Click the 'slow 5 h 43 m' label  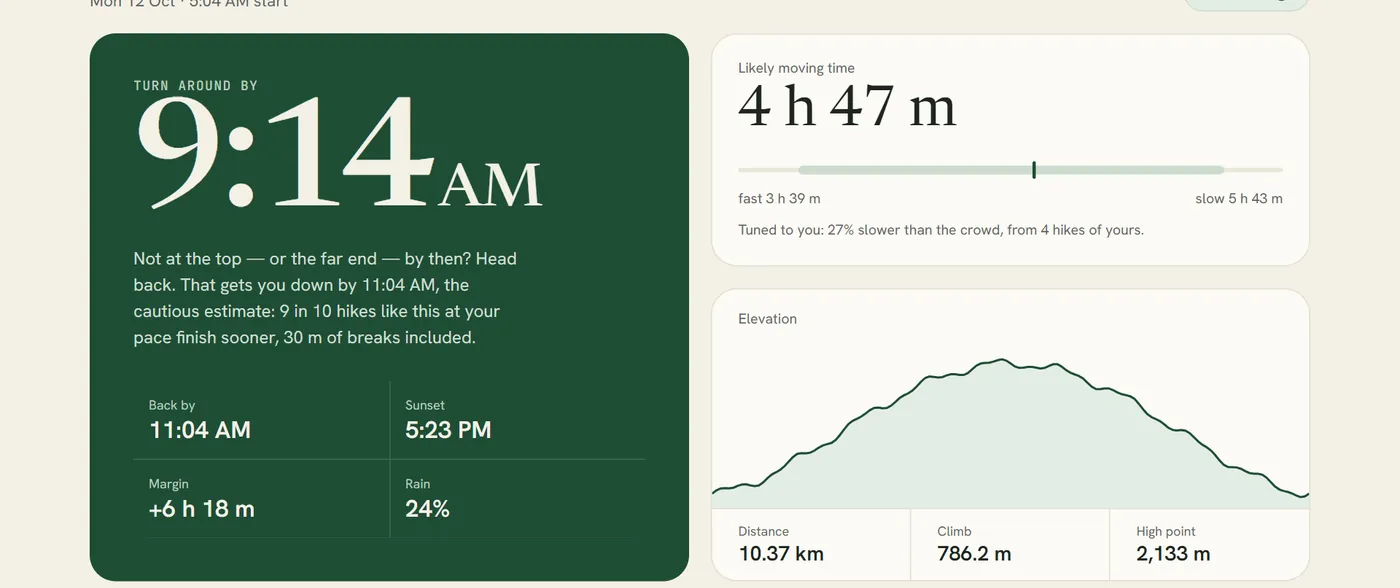coord(1239,199)
